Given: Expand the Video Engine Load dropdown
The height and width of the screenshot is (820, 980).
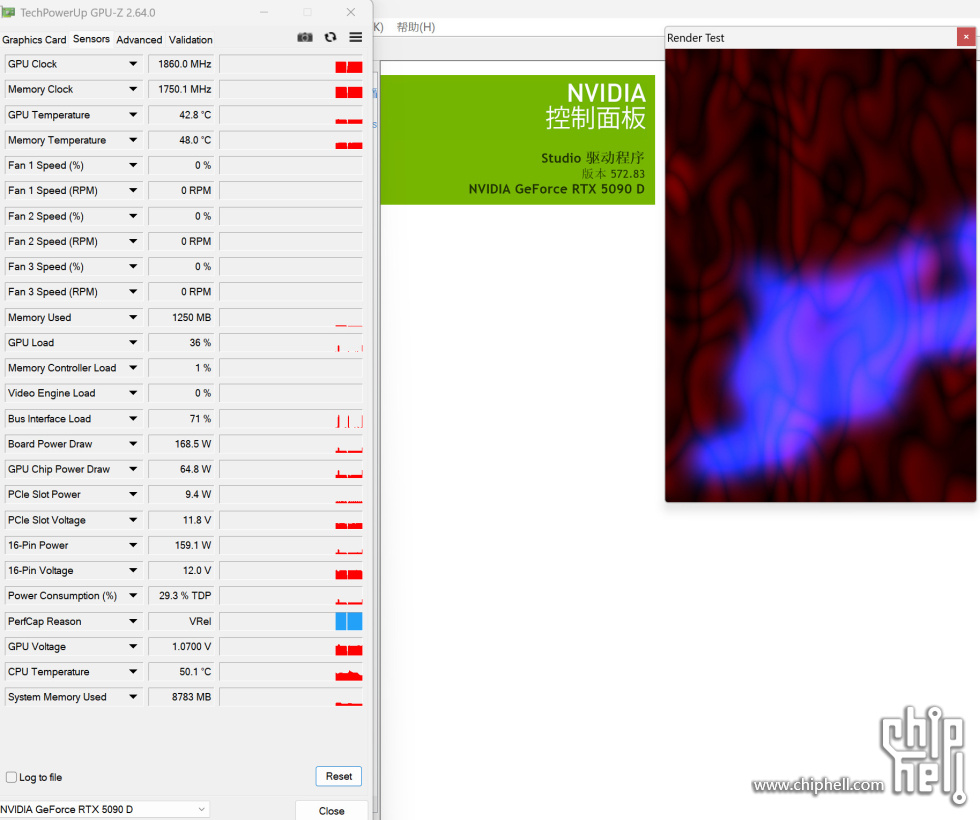Looking at the screenshot, I should pos(133,393).
